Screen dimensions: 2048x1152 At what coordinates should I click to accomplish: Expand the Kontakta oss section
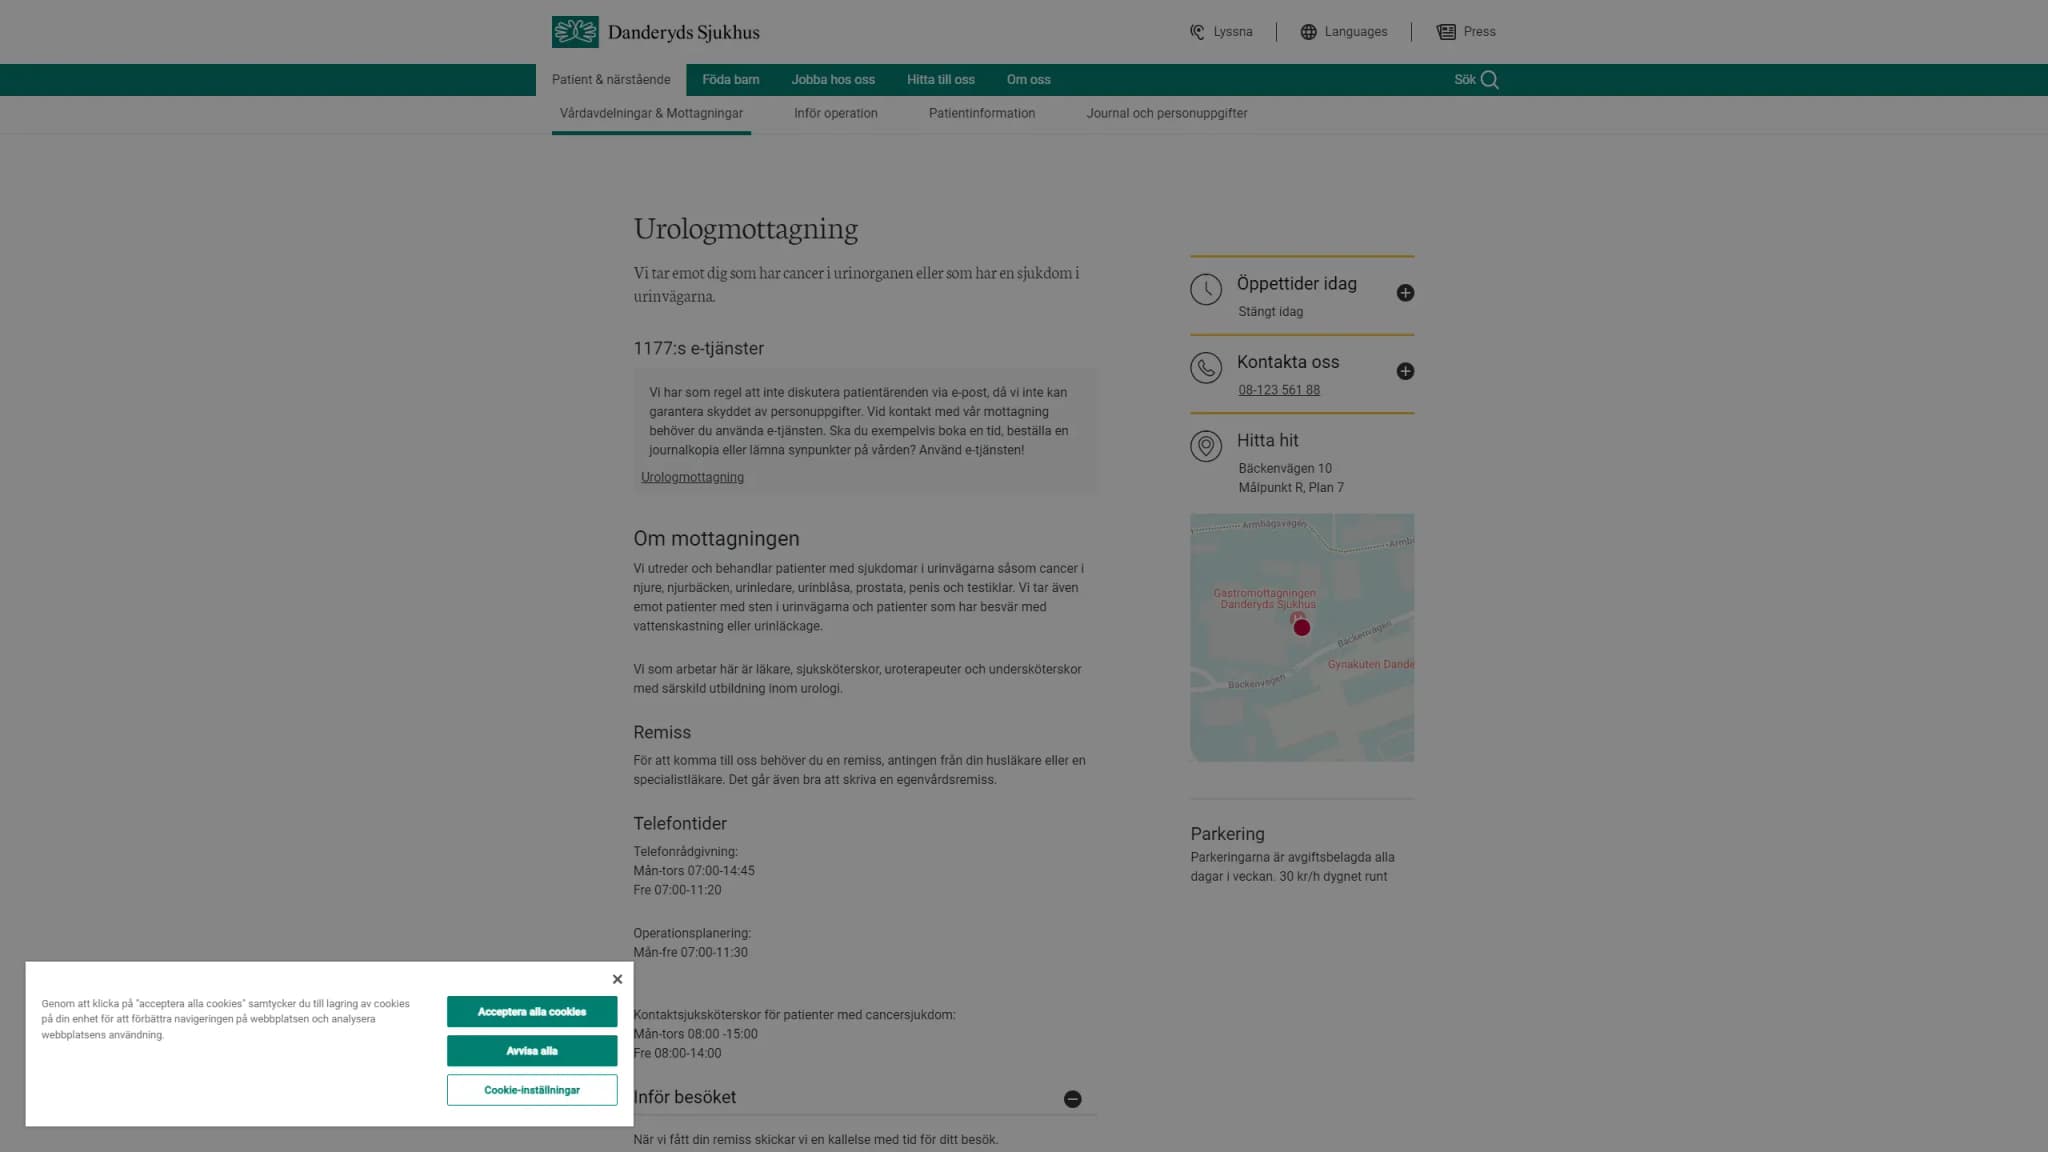(x=1405, y=371)
